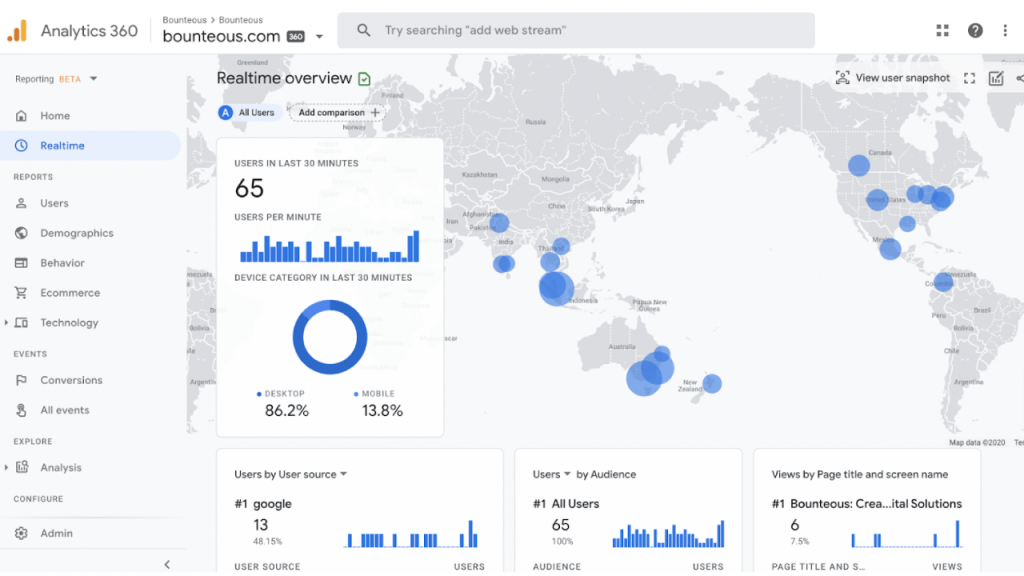The height and width of the screenshot is (576, 1024).
Task: Select the All Users comparison chip
Action: tap(248, 113)
